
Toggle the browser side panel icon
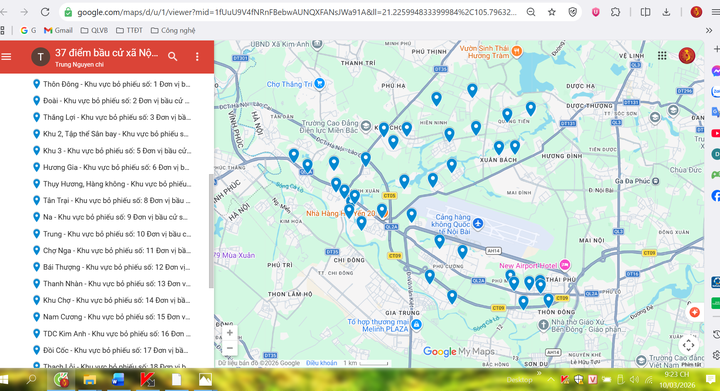[645, 12]
